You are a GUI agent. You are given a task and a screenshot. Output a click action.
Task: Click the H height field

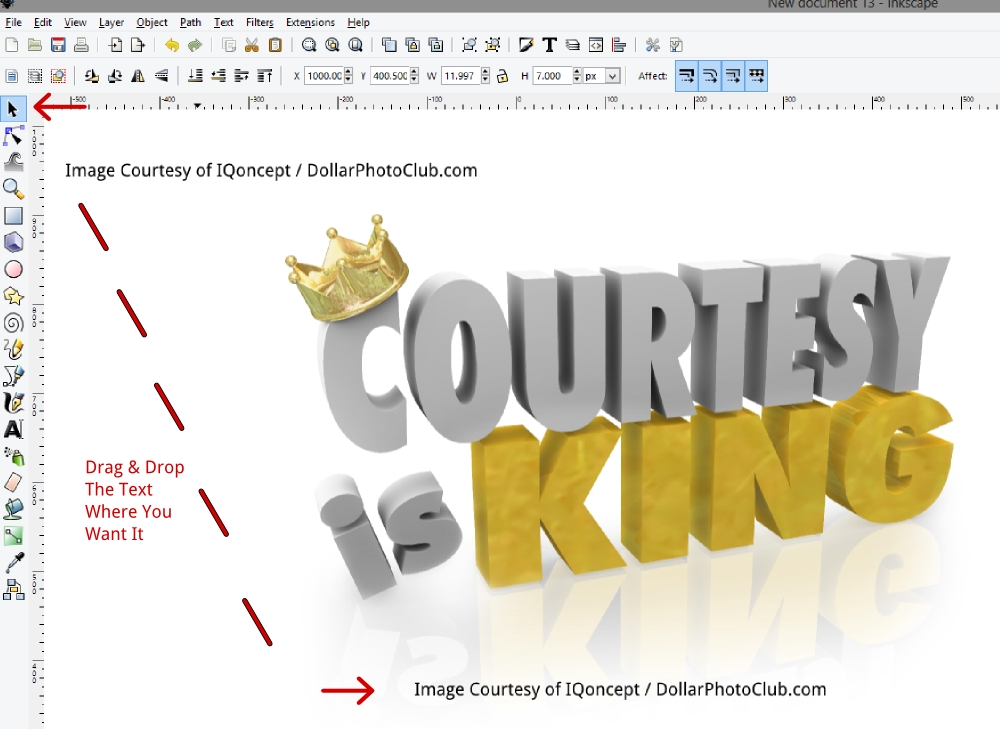point(553,77)
